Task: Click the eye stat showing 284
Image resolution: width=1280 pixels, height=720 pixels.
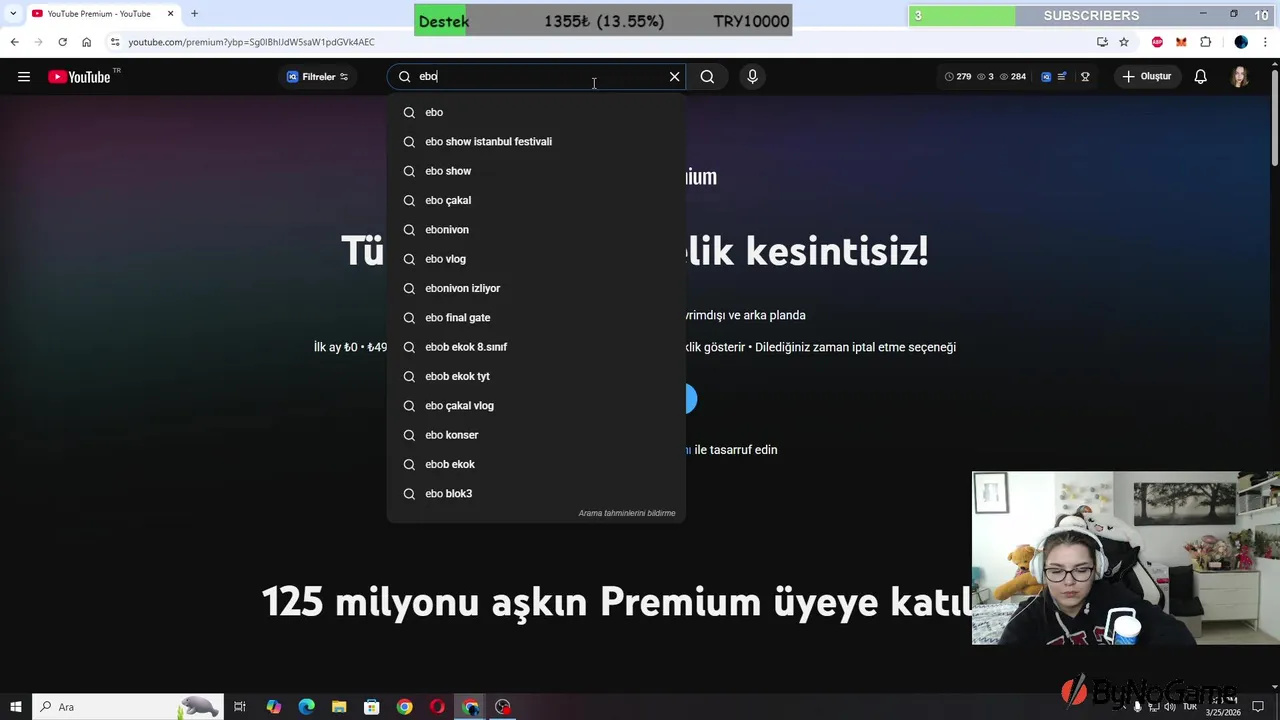Action: coord(1013,77)
